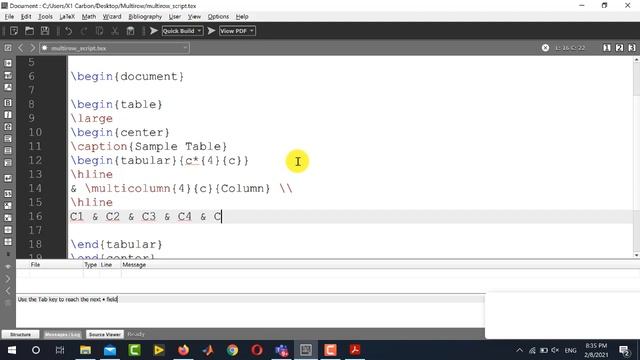Run Quick Build with its arrow button

[154, 31]
